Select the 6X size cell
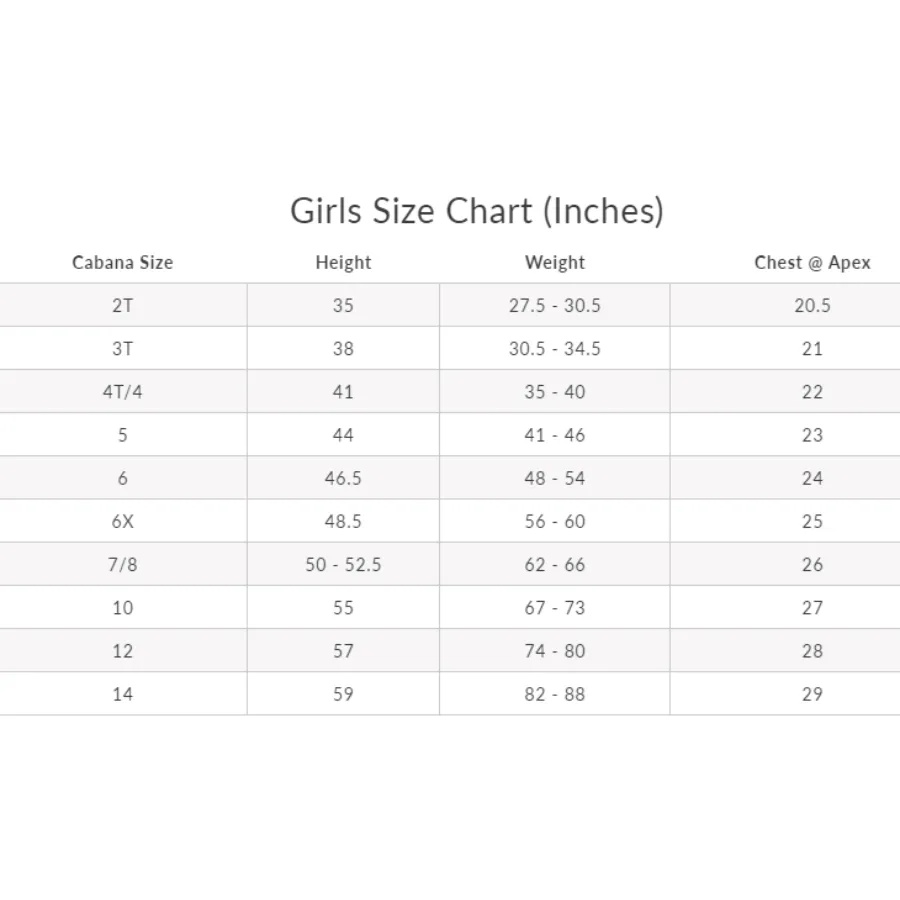Image resolution: width=900 pixels, height=900 pixels. tap(122, 521)
